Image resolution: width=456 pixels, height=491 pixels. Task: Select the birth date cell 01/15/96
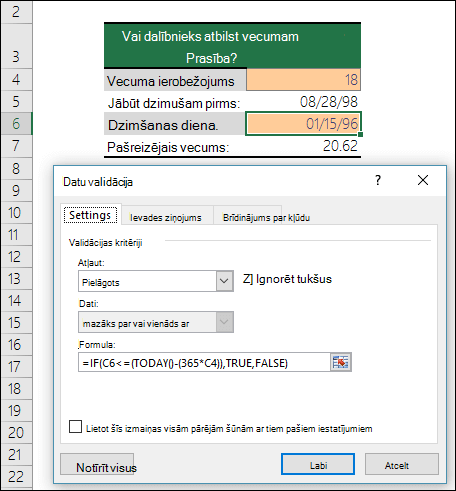click(x=303, y=124)
